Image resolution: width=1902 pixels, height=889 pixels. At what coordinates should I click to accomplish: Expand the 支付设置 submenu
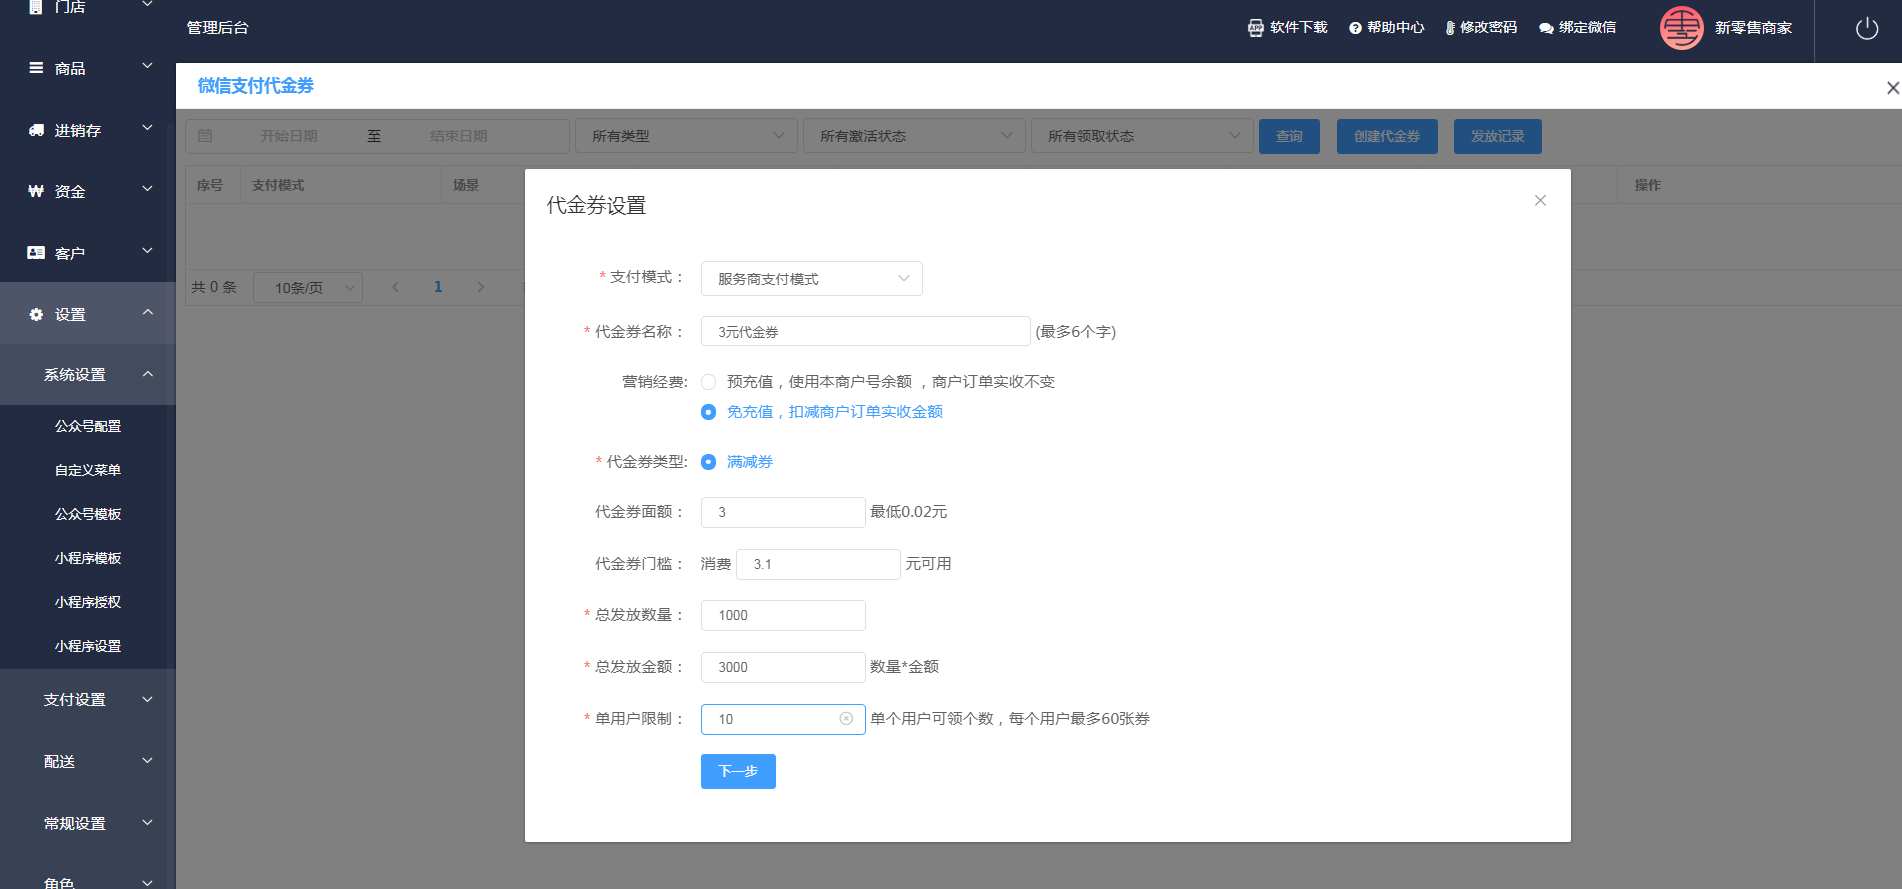(147, 700)
